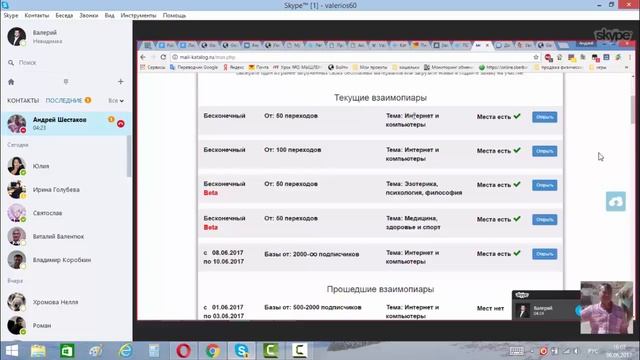Click Валерий's profile avatar at top
This screenshot has height=360, width=640.
[17, 36]
